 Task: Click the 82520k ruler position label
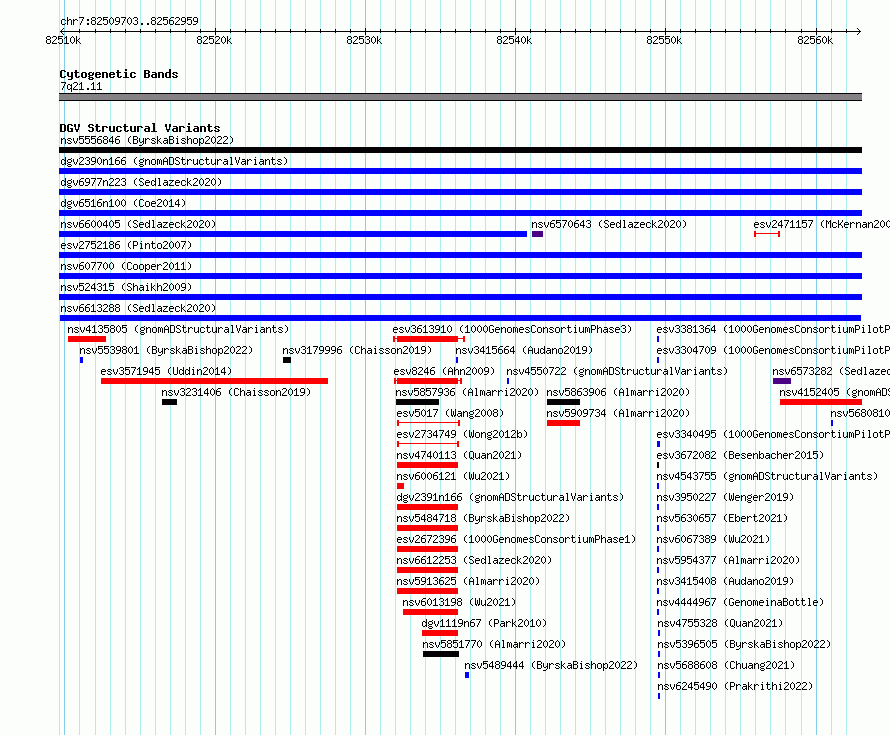[x=214, y=40]
